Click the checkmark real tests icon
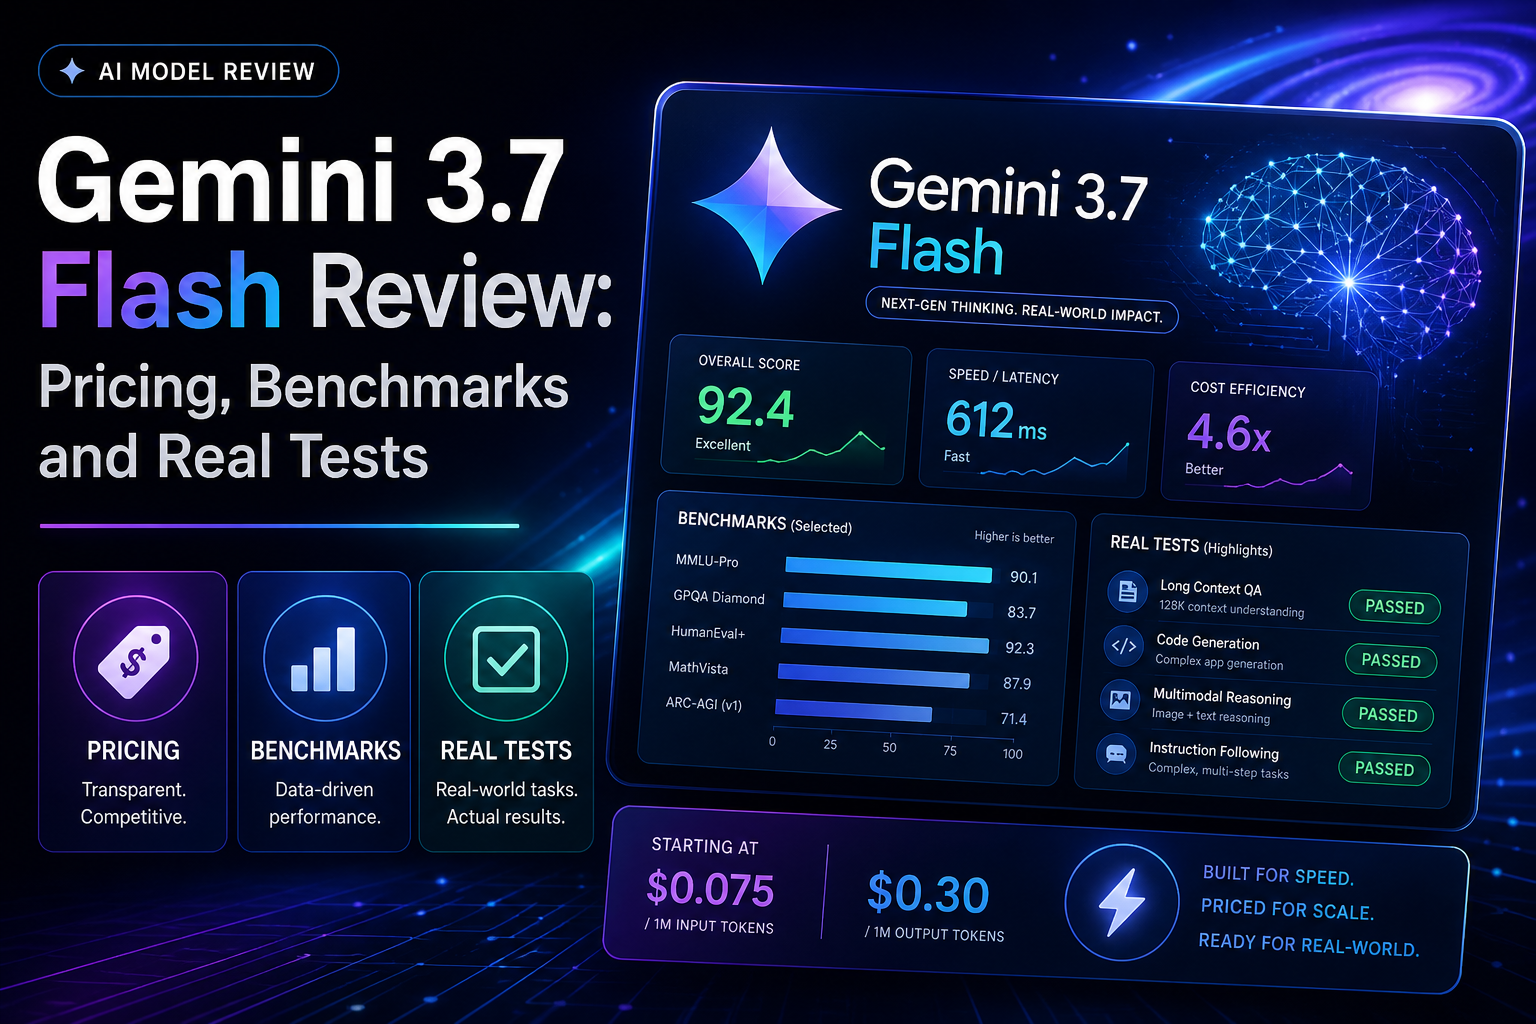 (506, 658)
